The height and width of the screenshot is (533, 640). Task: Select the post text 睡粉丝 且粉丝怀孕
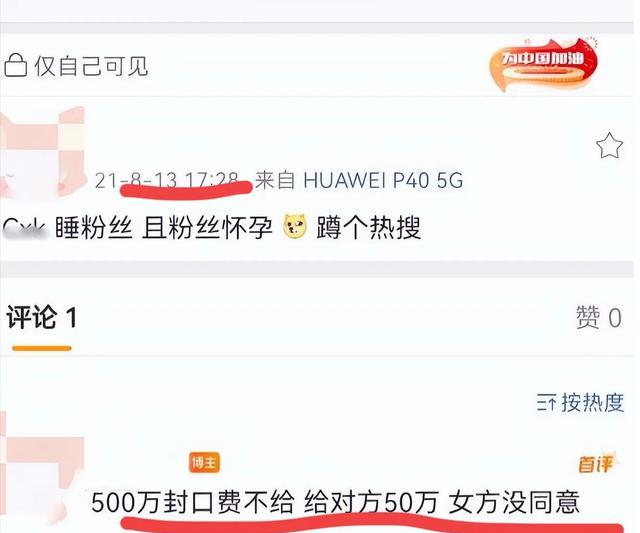click(163, 227)
